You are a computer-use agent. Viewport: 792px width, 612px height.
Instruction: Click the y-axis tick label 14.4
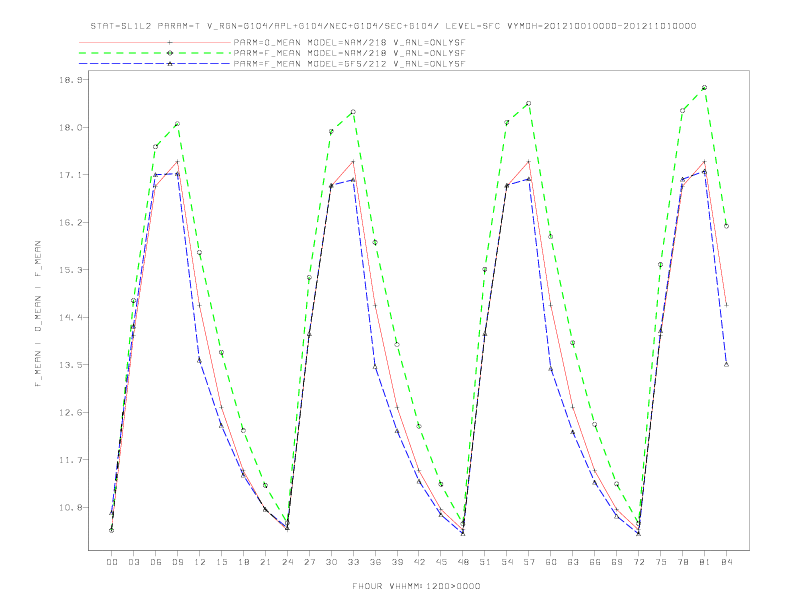[x=70, y=317]
